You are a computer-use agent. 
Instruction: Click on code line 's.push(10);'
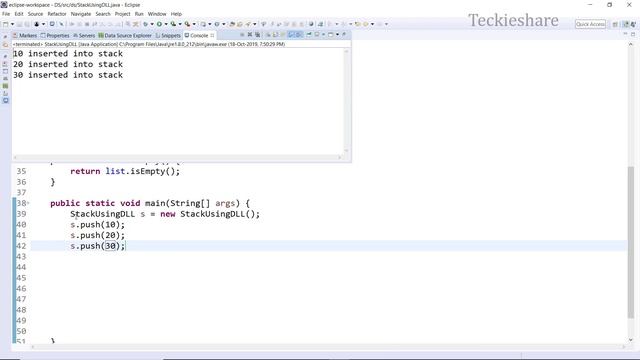pyautogui.click(x=98, y=224)
